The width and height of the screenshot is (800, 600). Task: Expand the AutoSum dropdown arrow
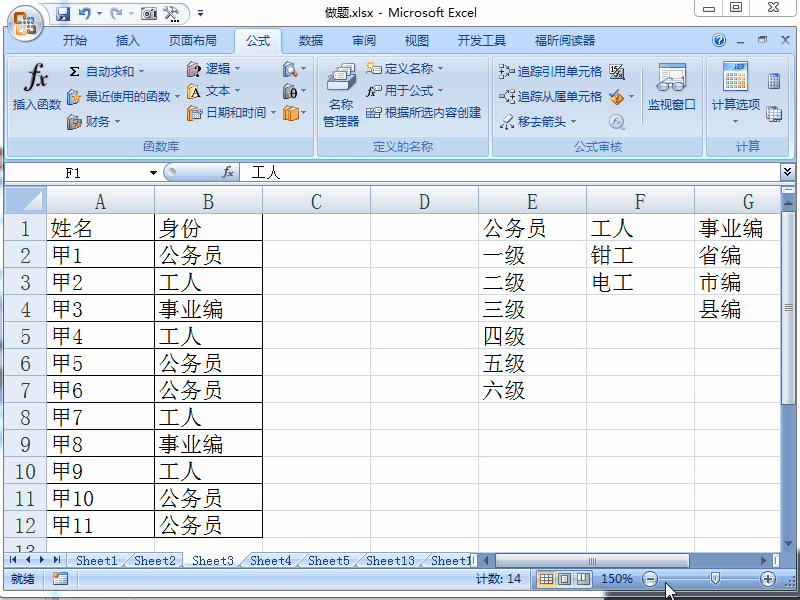coord(141,71)
